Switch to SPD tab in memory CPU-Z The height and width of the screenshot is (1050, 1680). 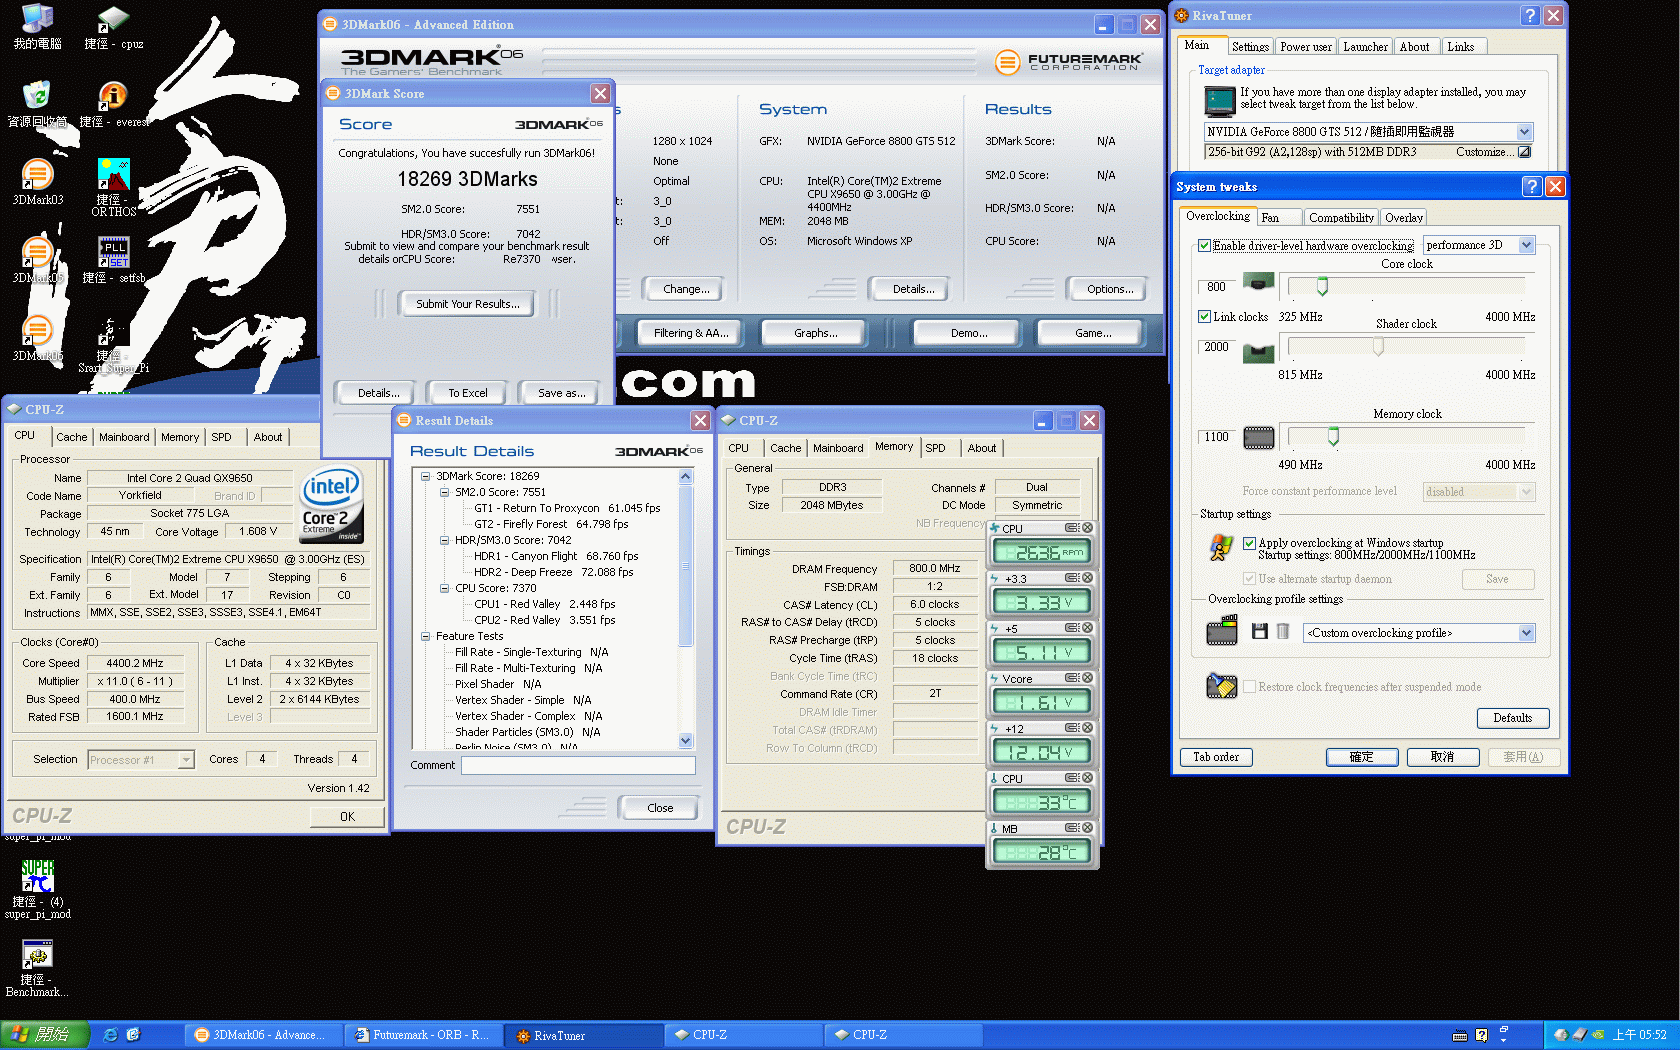tap(935, 448)
